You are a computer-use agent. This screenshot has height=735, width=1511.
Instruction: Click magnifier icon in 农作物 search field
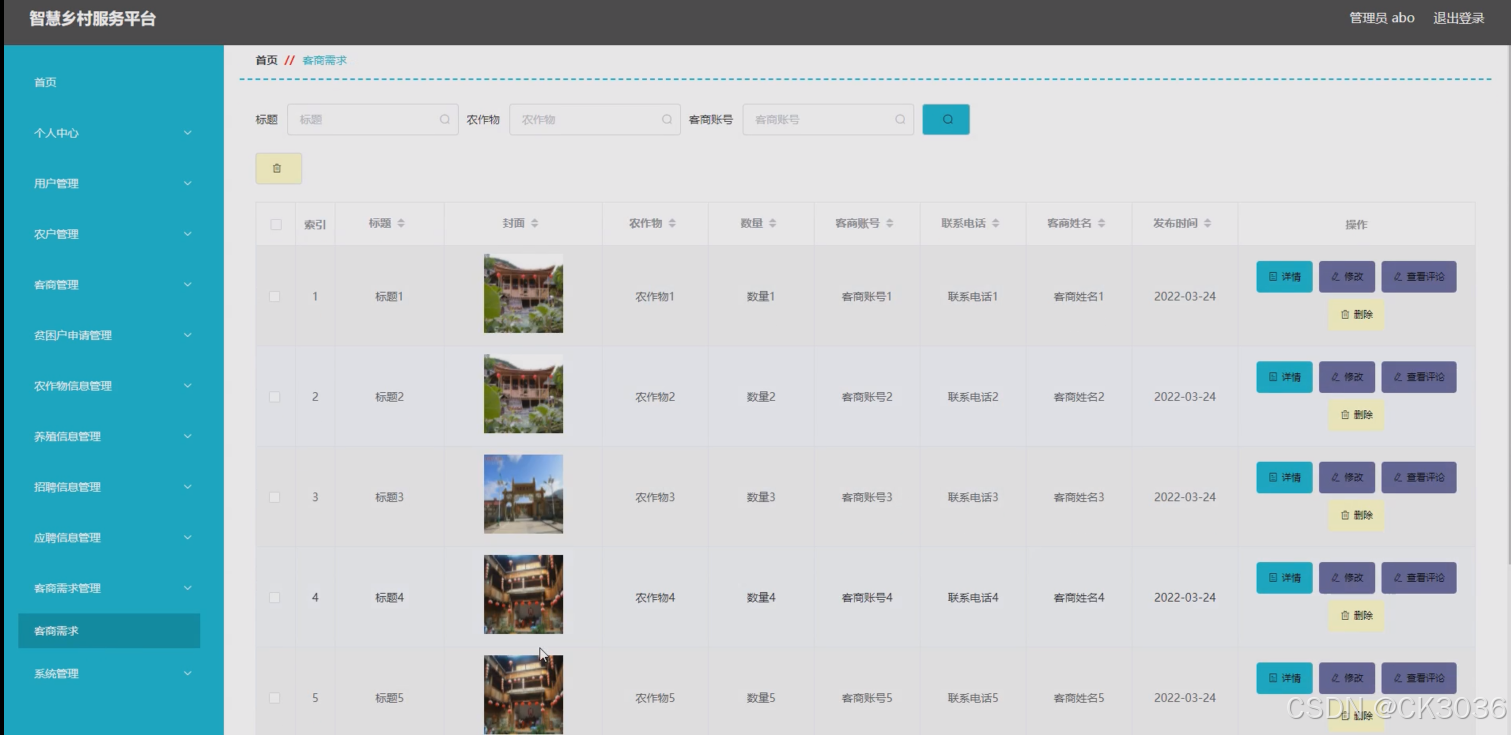pyautogui.click(x=667, y=119)
